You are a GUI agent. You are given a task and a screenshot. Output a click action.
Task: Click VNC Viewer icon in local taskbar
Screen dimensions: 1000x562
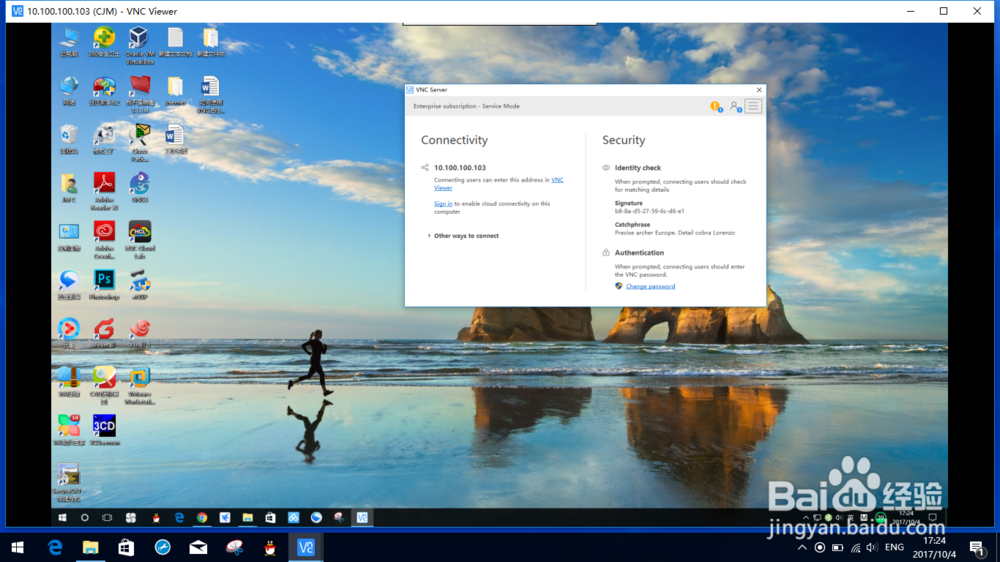point(306,547)
